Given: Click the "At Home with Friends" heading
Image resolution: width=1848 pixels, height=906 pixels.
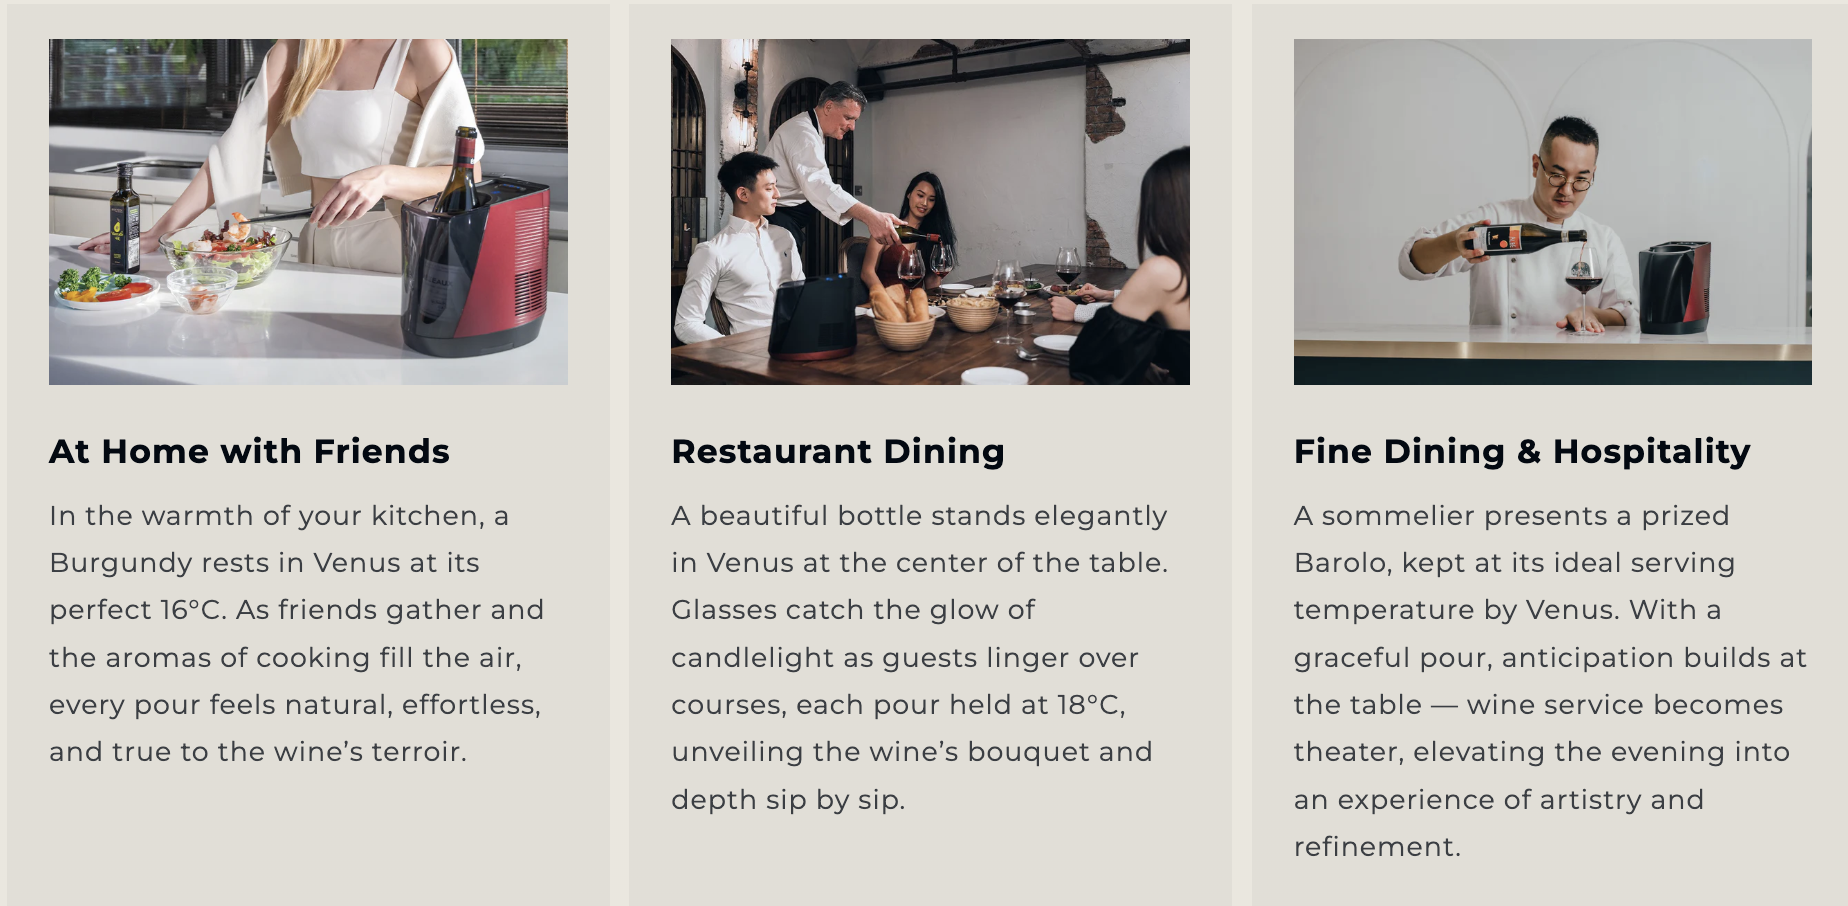Looking at the screenshot, I should [249, 451].
